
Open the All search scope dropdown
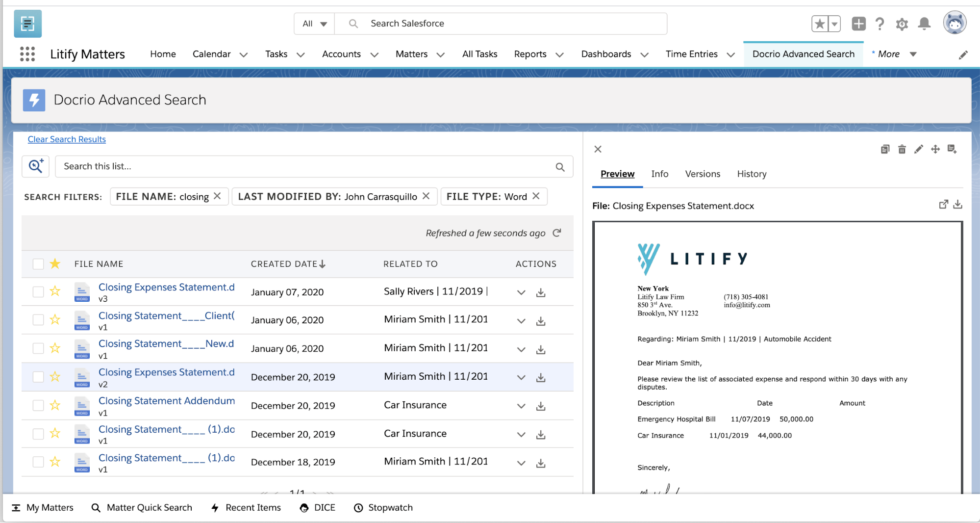click(314, 24)
